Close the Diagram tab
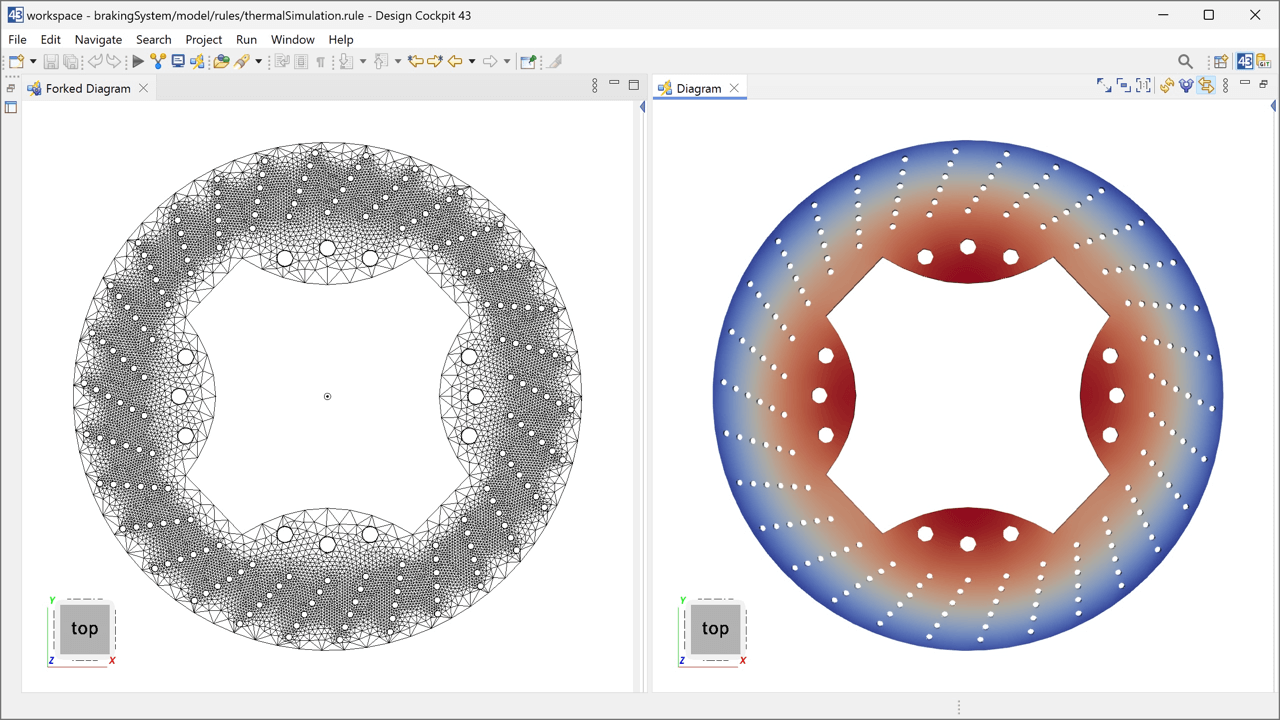 point(734,88)
